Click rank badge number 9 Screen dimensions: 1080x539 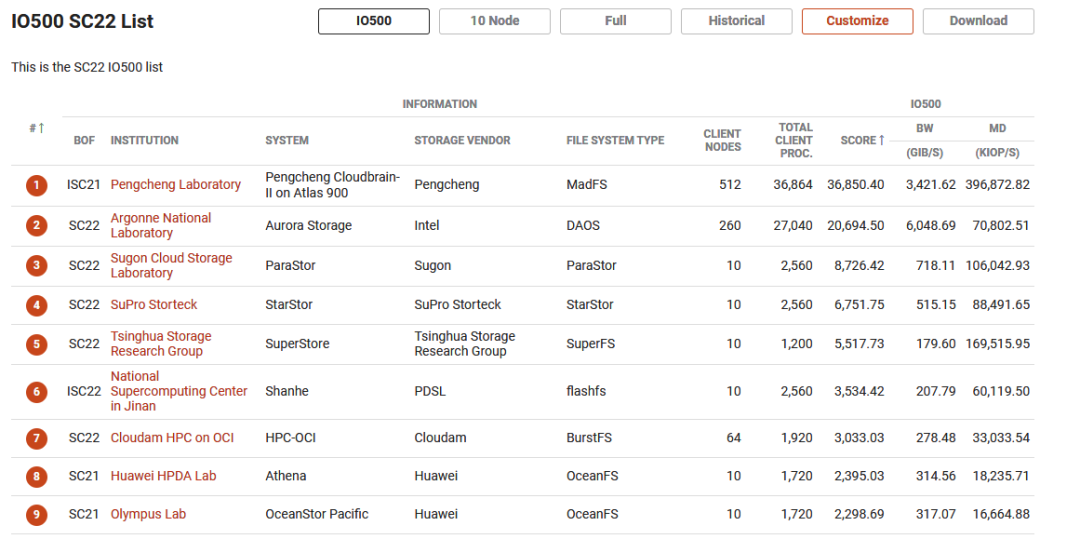click(x=37, y=514)
